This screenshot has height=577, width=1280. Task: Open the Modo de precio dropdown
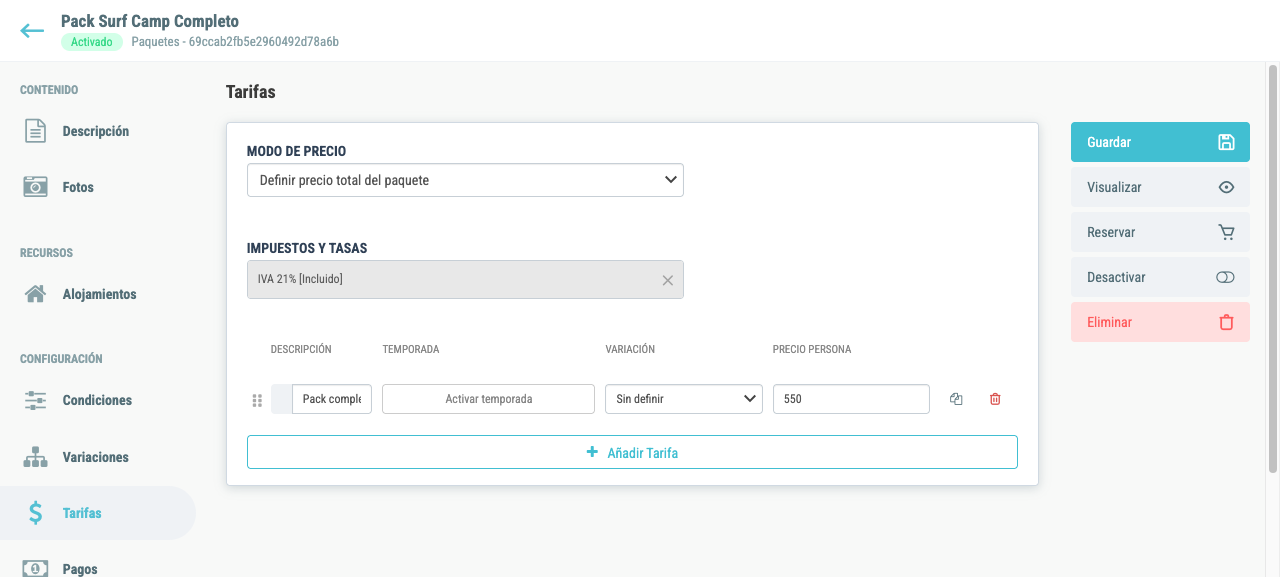tap(465, 180)
